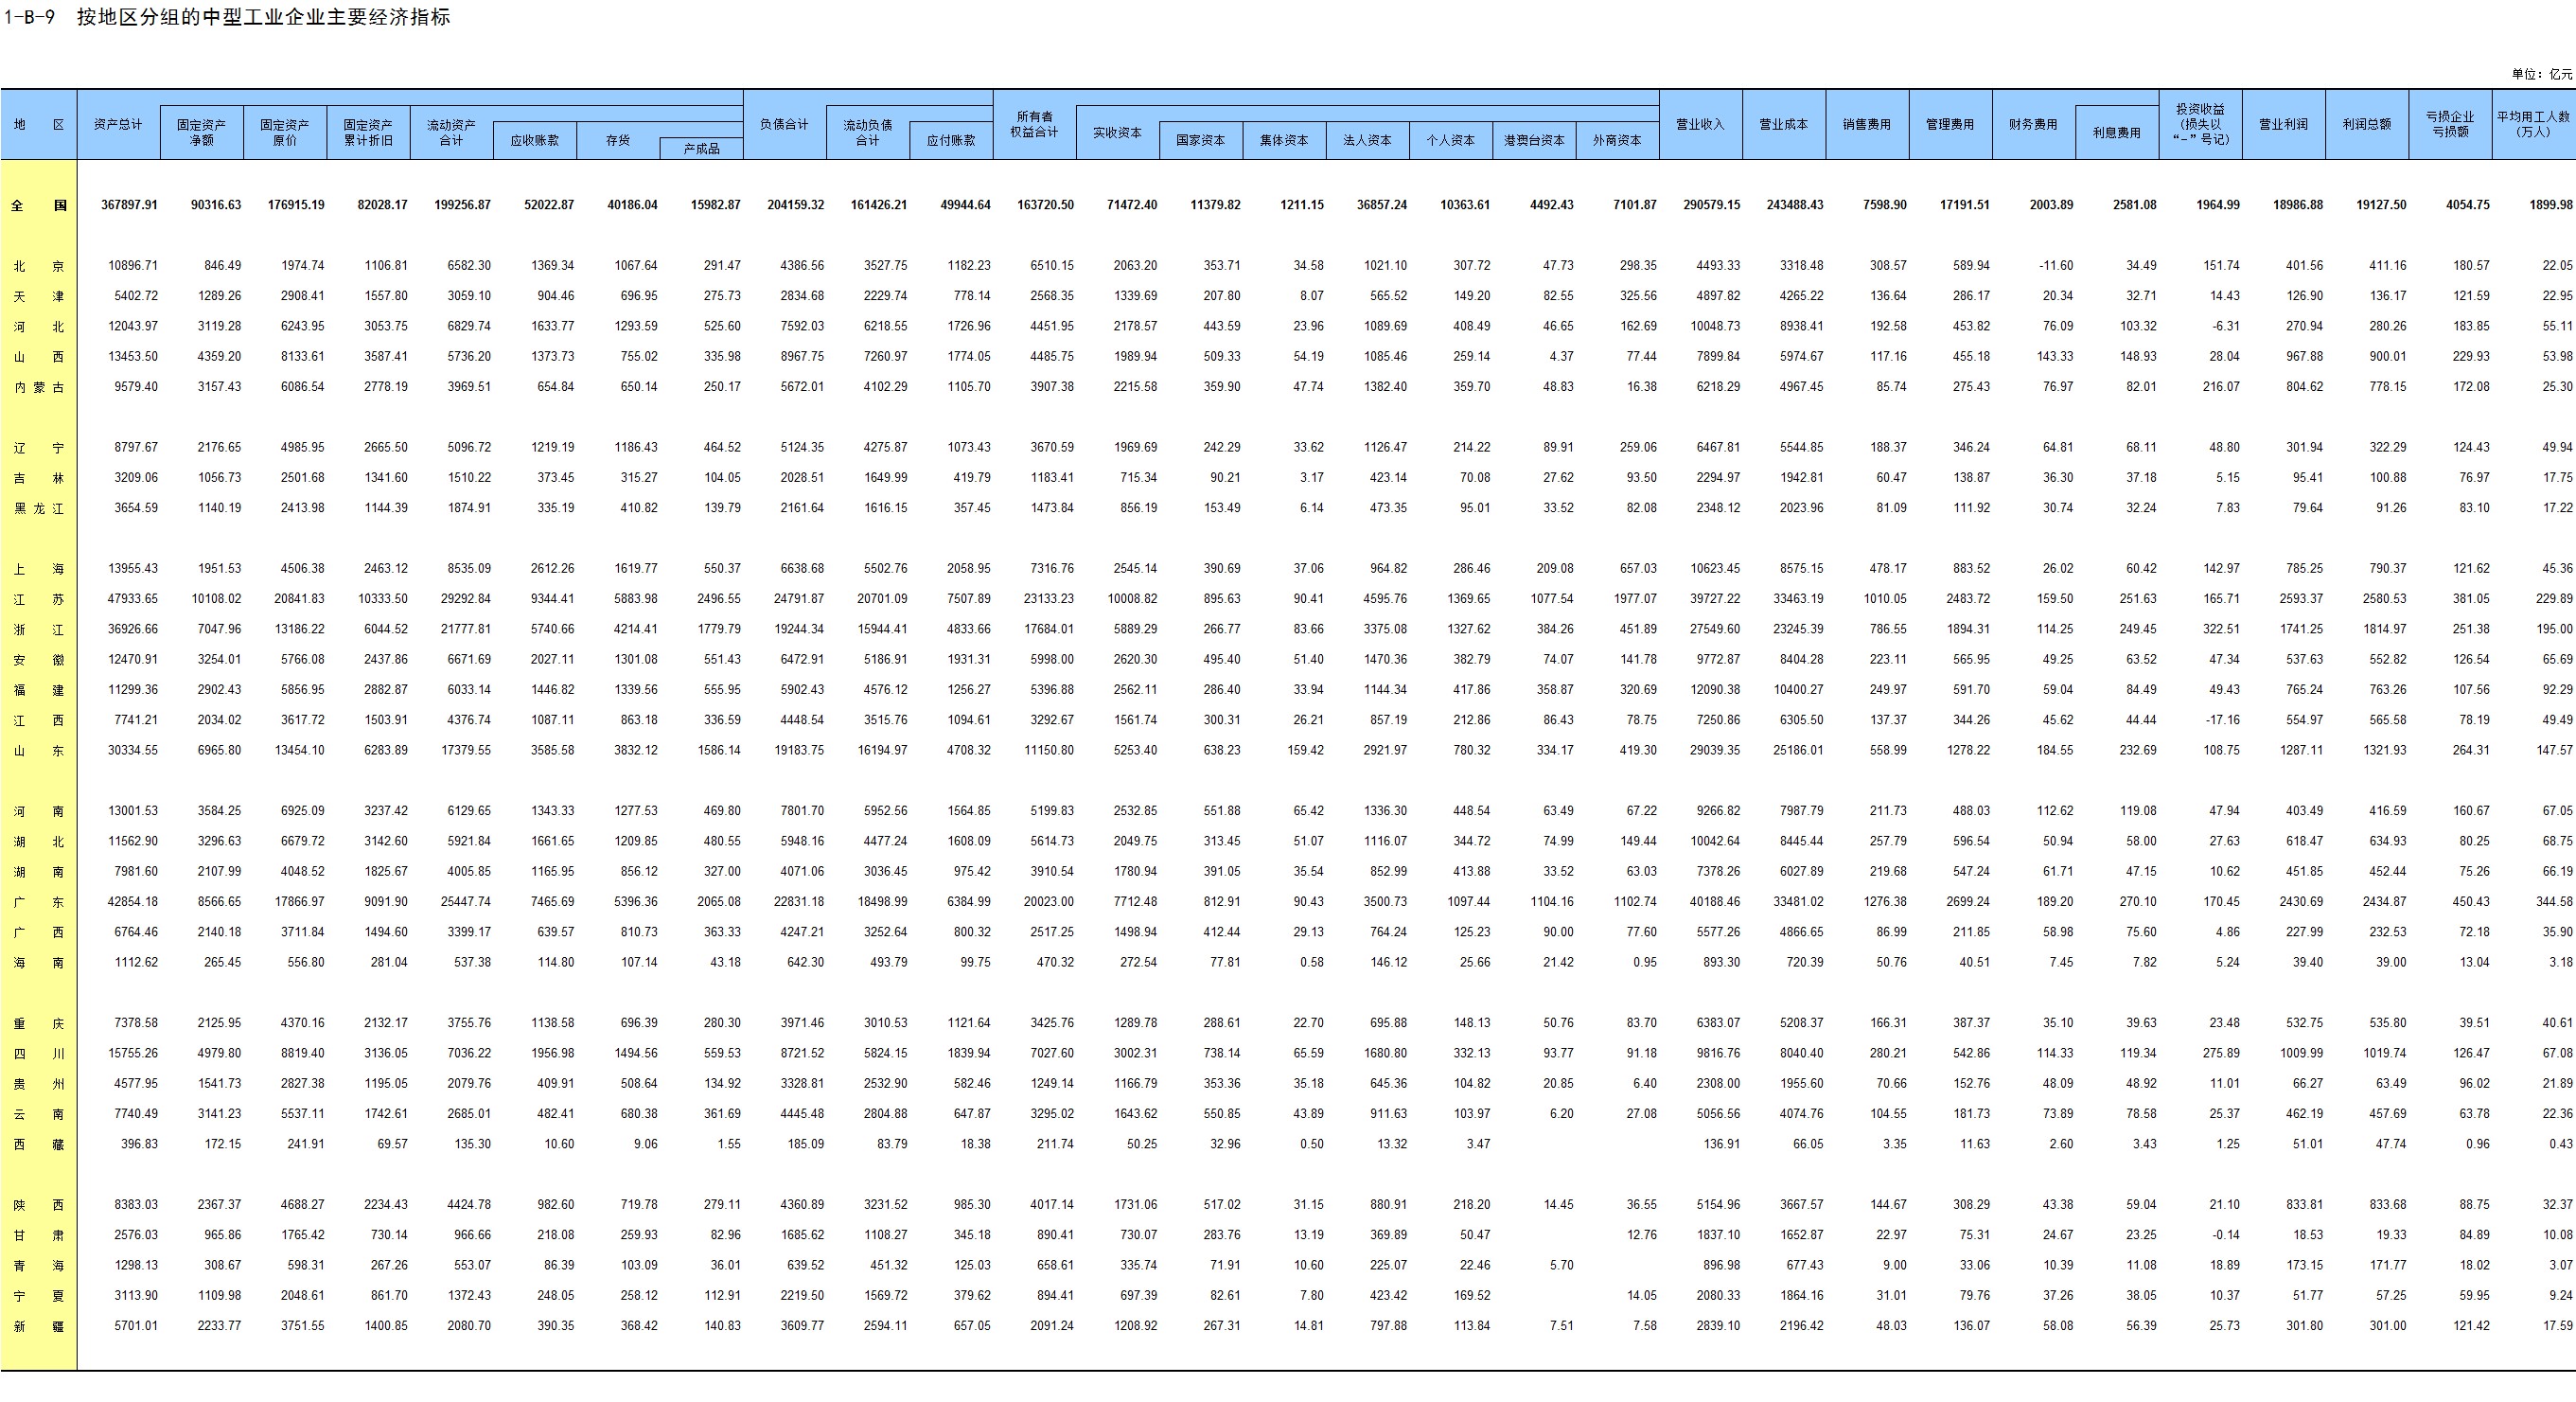Select the 北京 row label
Screen dimensions: 2576x1402
(39, 266)
